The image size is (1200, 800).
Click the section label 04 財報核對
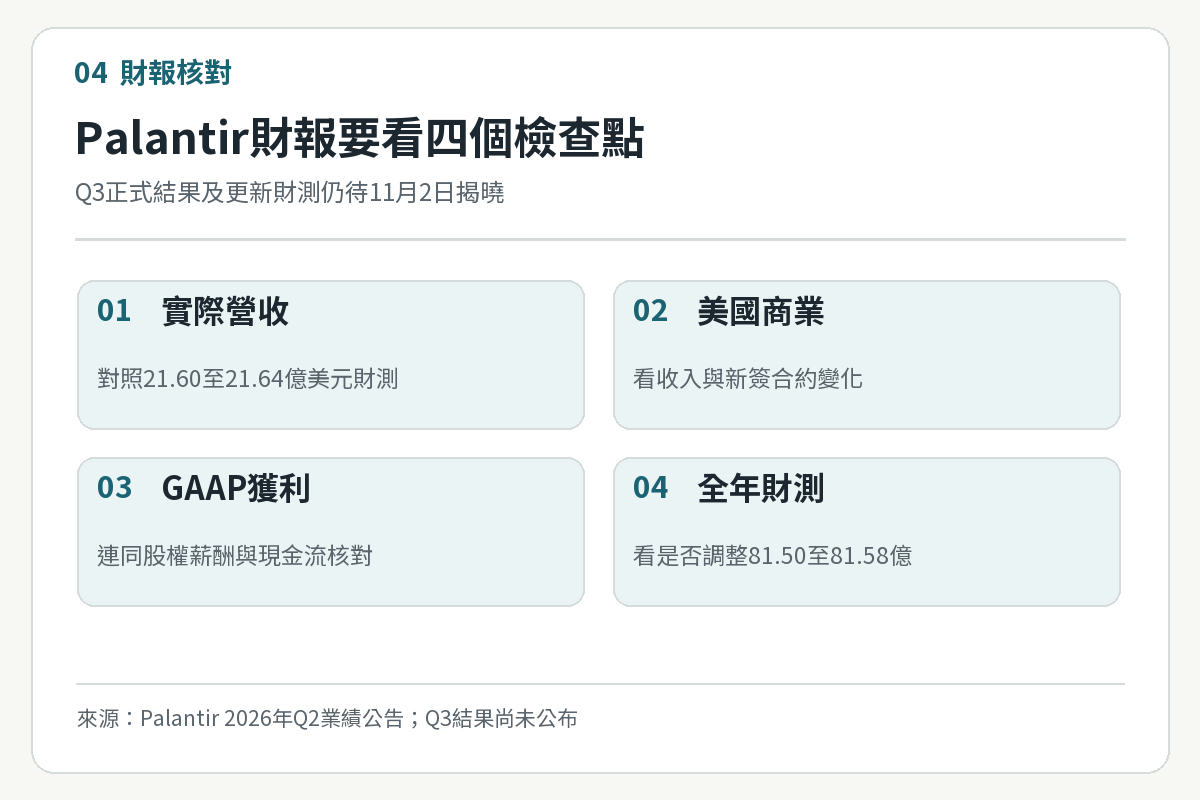(154, 73)
